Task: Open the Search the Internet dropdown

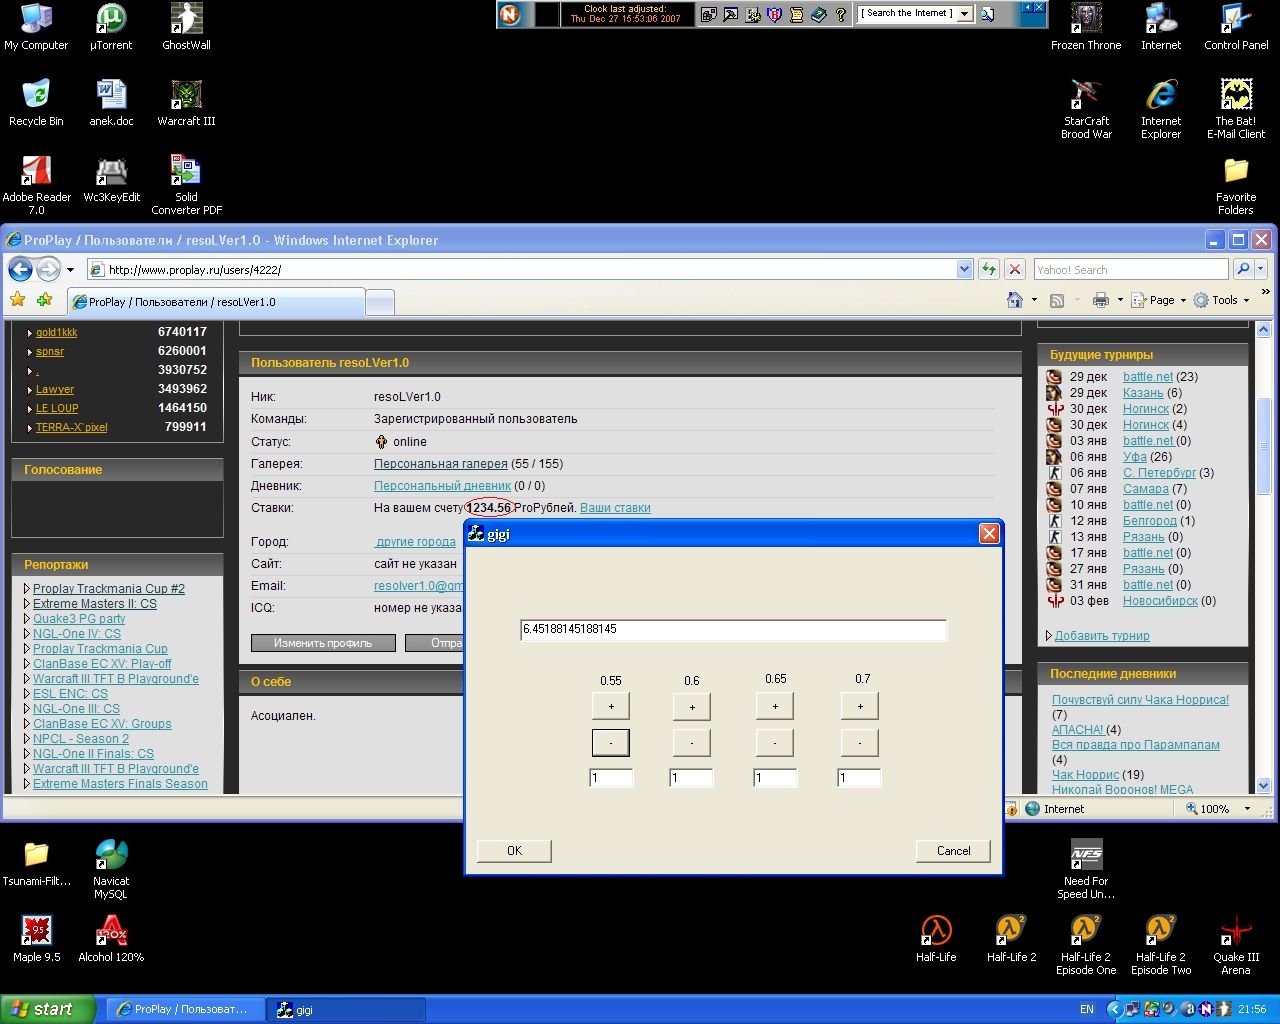Action: 964,14
